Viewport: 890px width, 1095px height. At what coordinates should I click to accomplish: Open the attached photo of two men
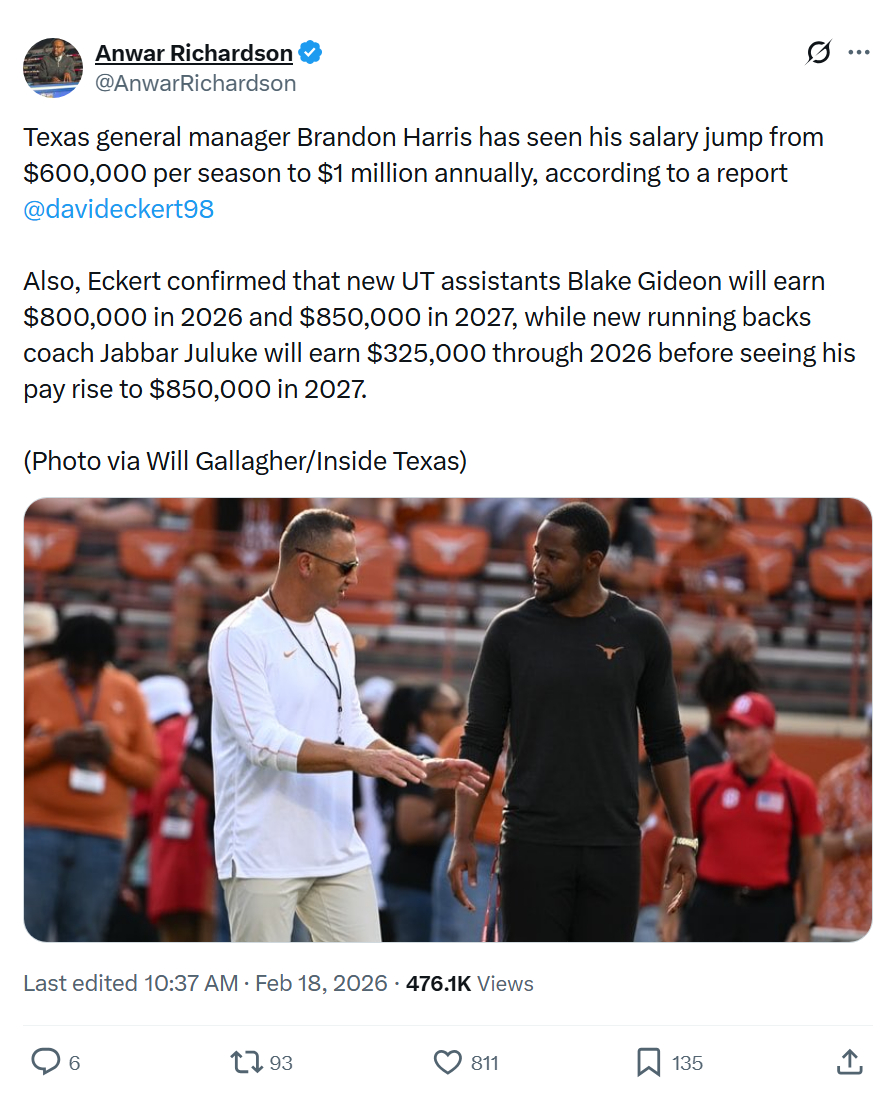(447, 719)
